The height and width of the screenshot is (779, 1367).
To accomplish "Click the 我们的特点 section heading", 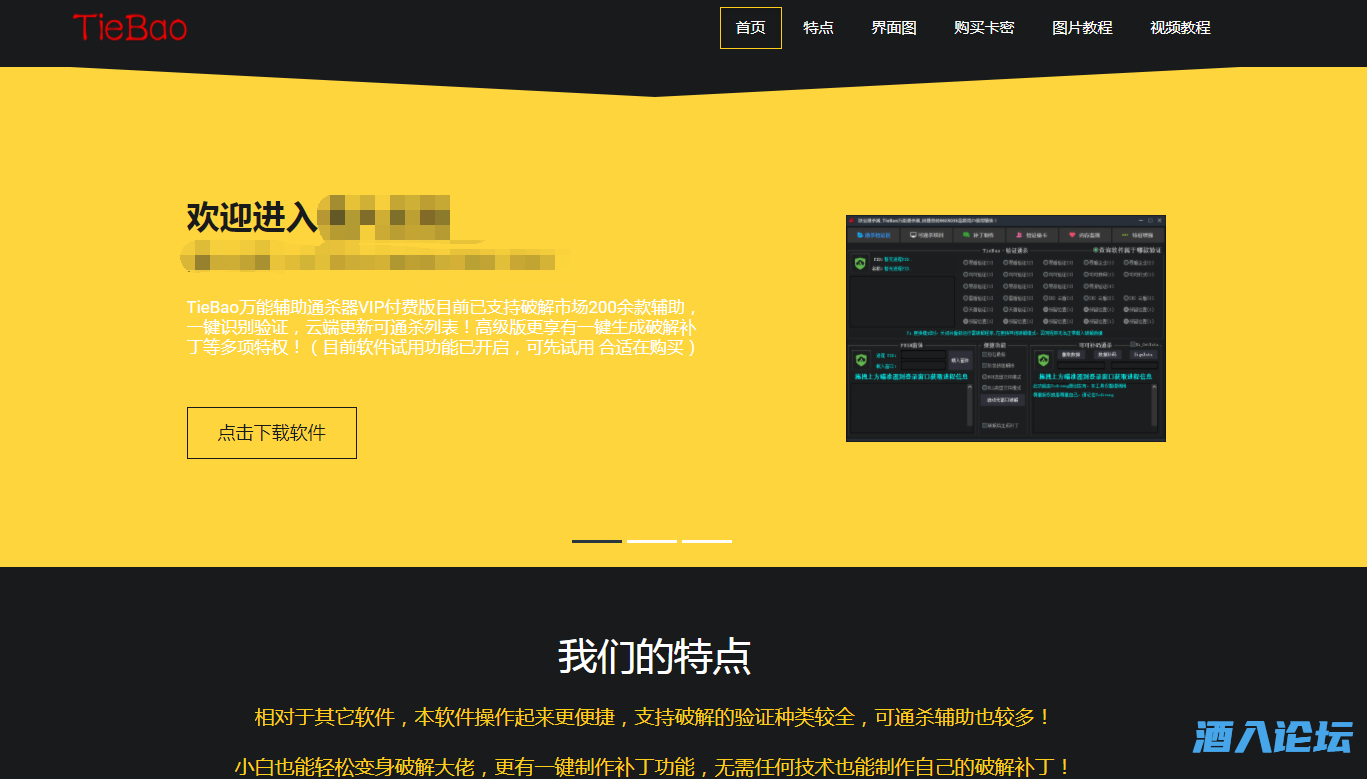I will pos(654,656).
